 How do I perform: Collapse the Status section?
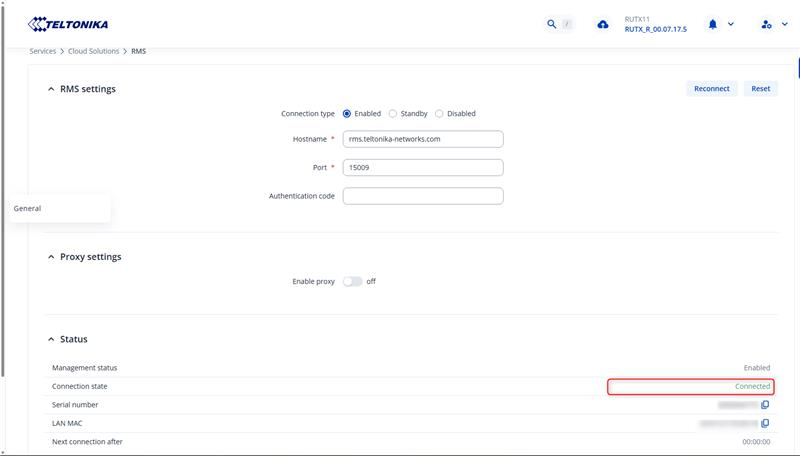coord(52,340)
